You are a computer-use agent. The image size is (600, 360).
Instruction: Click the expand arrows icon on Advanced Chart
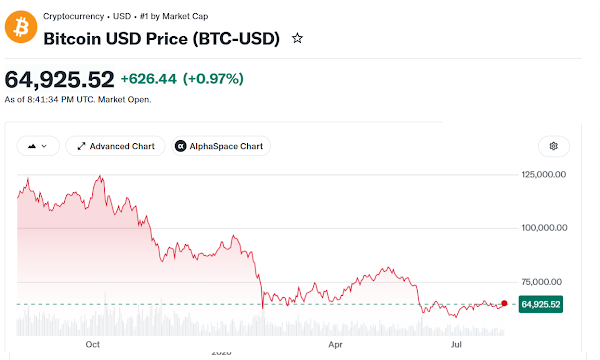click(x=81, y=146)
